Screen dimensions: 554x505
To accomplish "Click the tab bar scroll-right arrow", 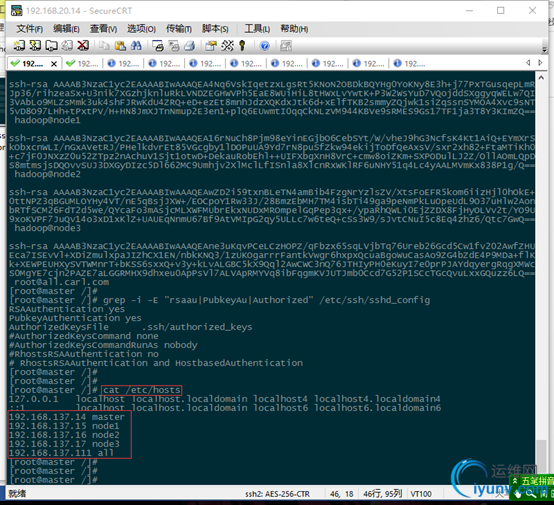I will pos(540,63).
